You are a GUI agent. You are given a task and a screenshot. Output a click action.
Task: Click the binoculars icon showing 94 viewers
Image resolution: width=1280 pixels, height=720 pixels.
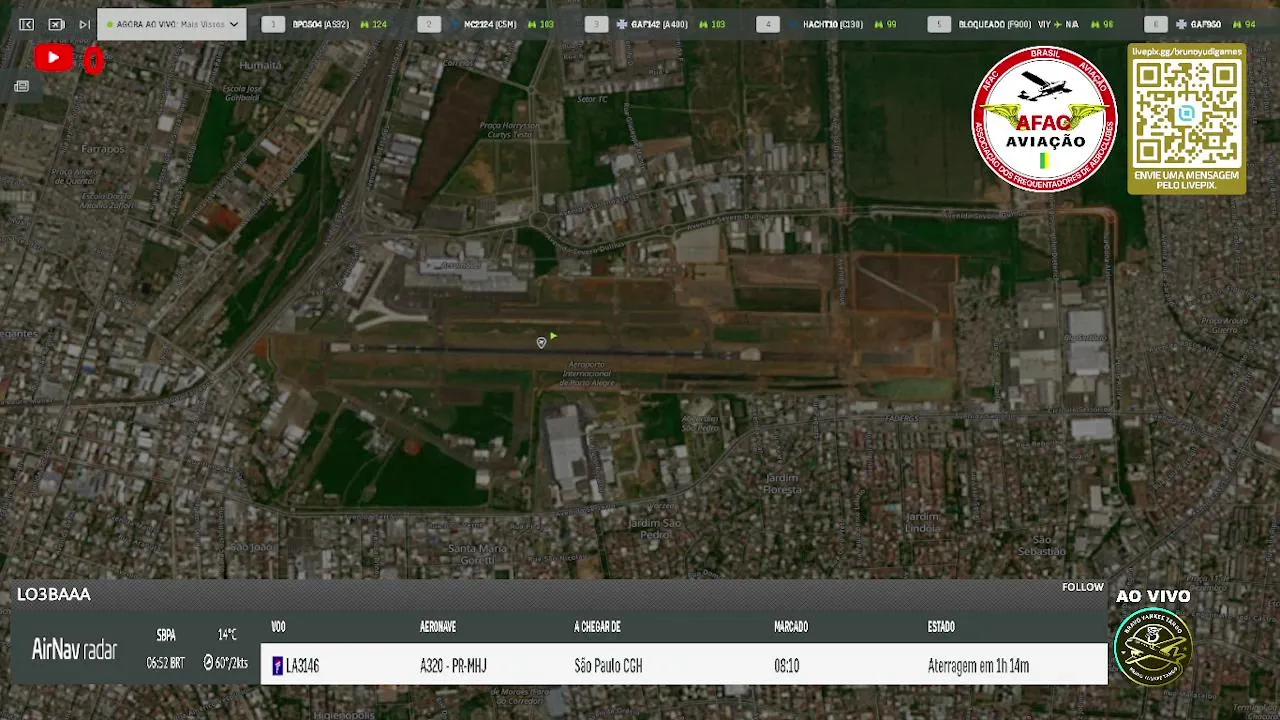pos(1237,24)
